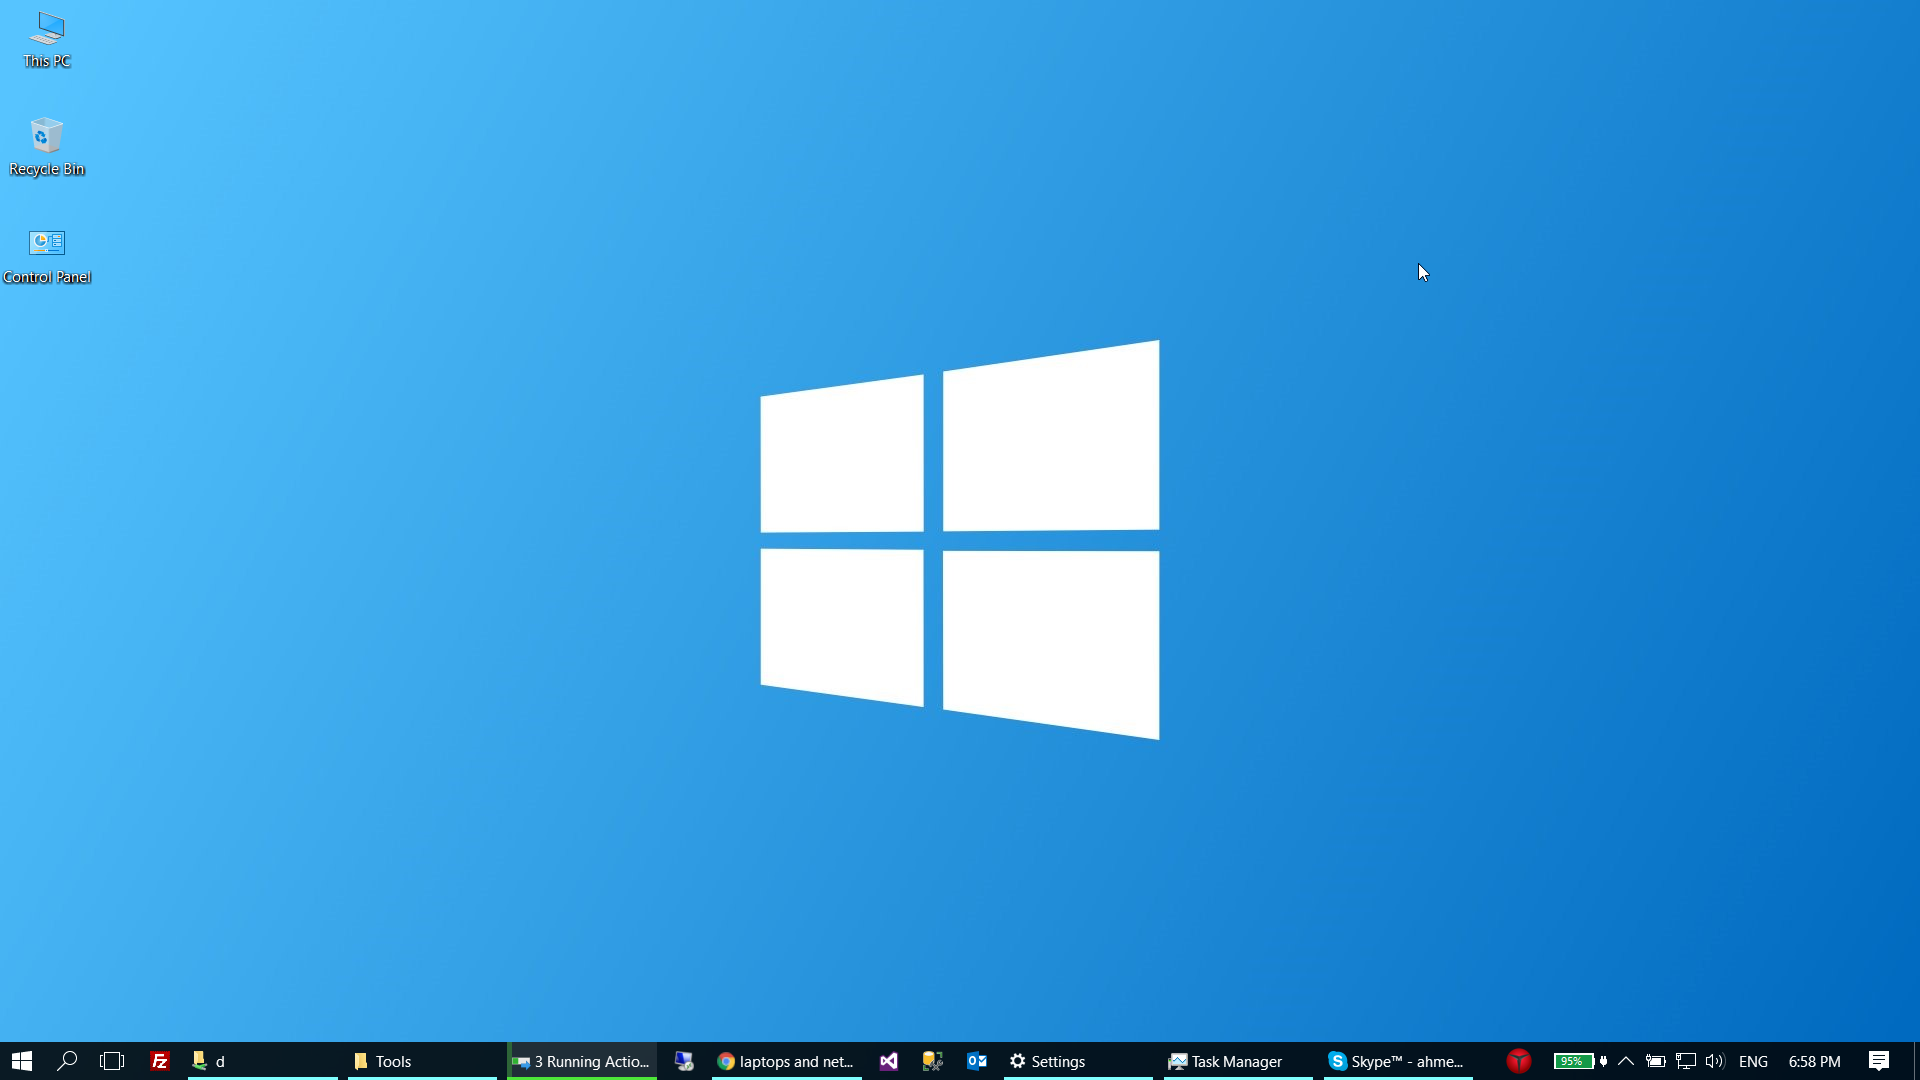Open the network status flyout
The width and height of the screenshot is (1920, 1080).
[1686, 1061]
